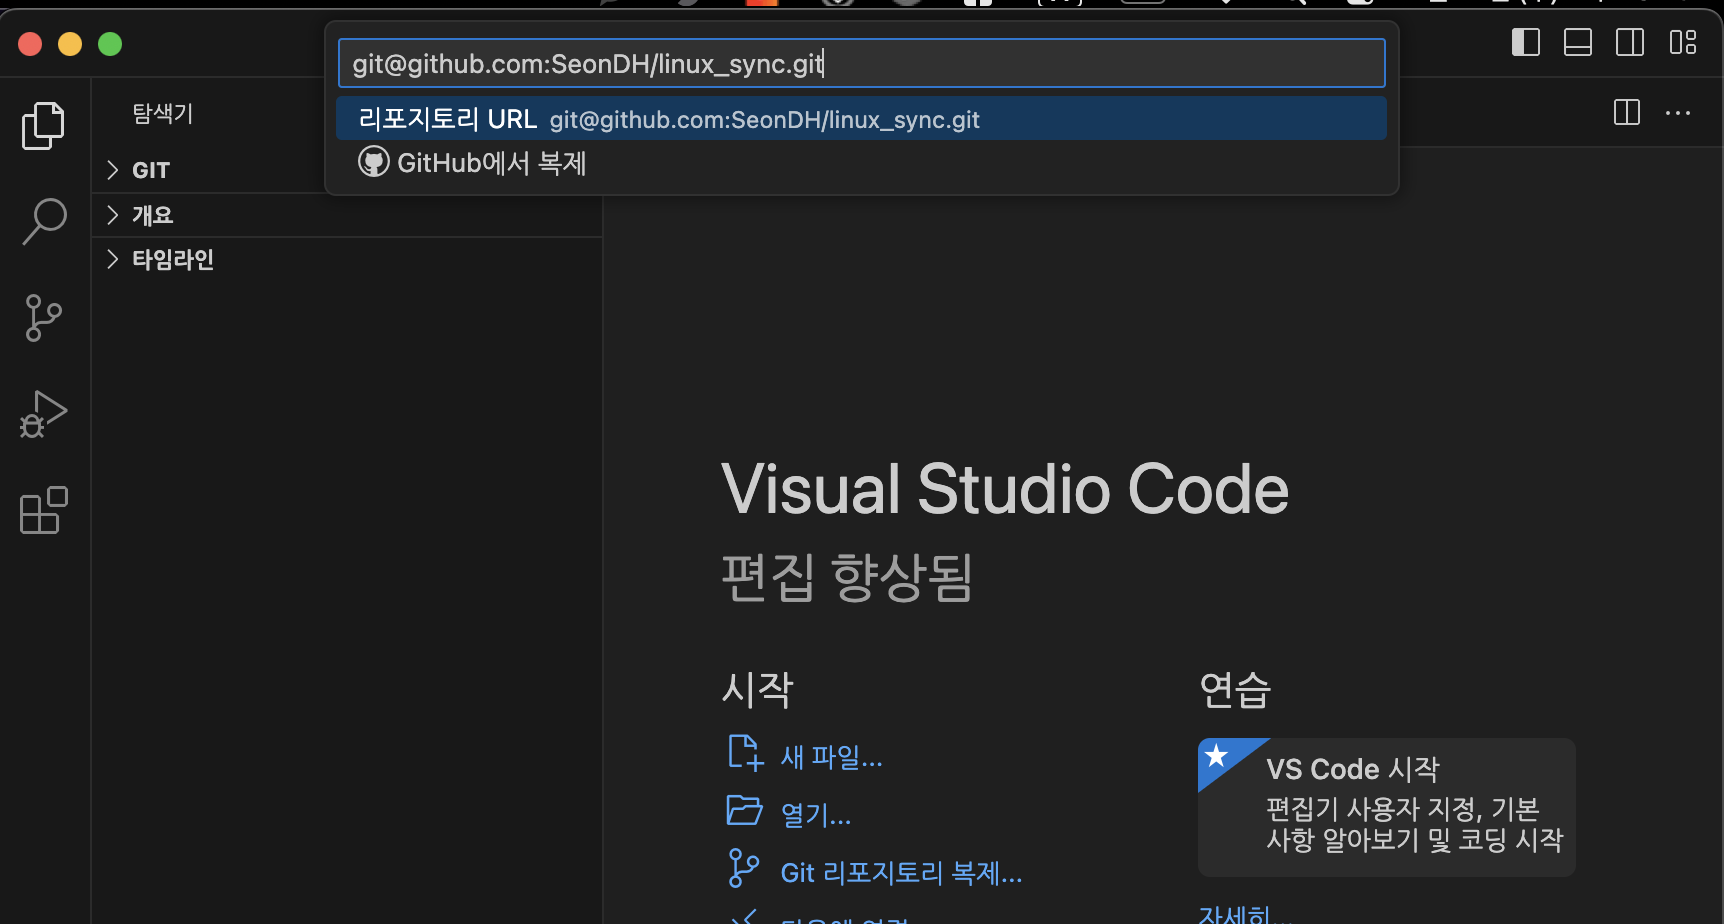Image resolution: width=1724 pixels, height=924 pixels.
Task: Click the Visual Studio Code heading text
Action: click(1005, 489)
